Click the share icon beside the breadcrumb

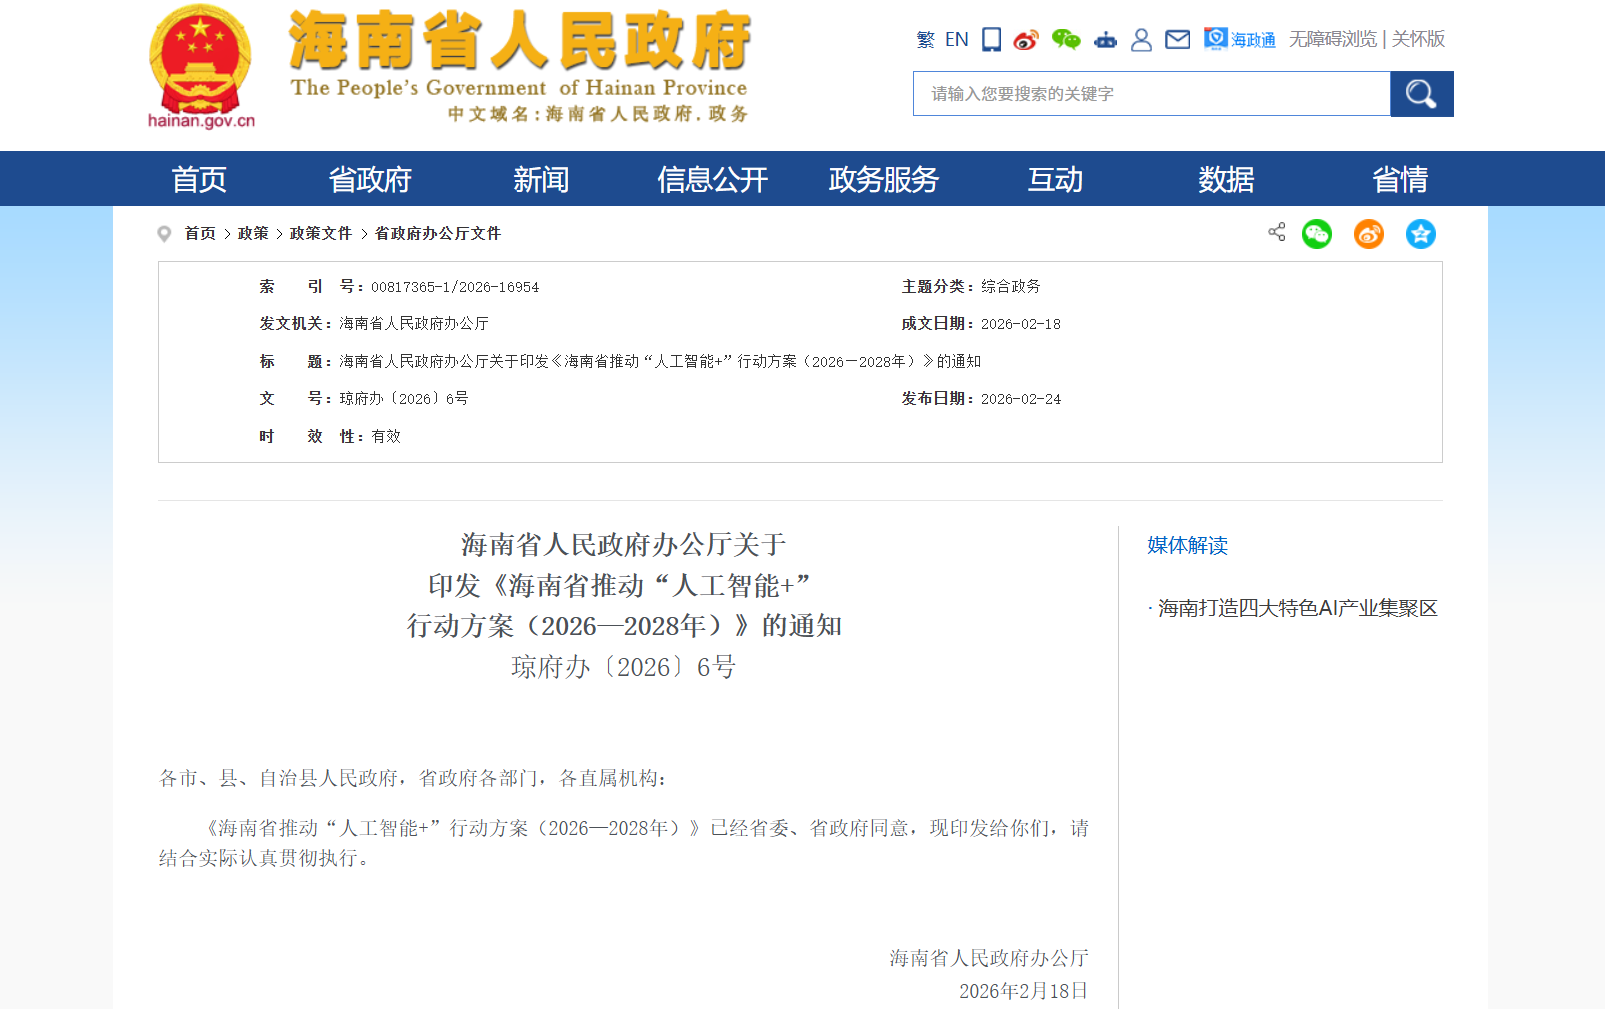pos(1275,233)
